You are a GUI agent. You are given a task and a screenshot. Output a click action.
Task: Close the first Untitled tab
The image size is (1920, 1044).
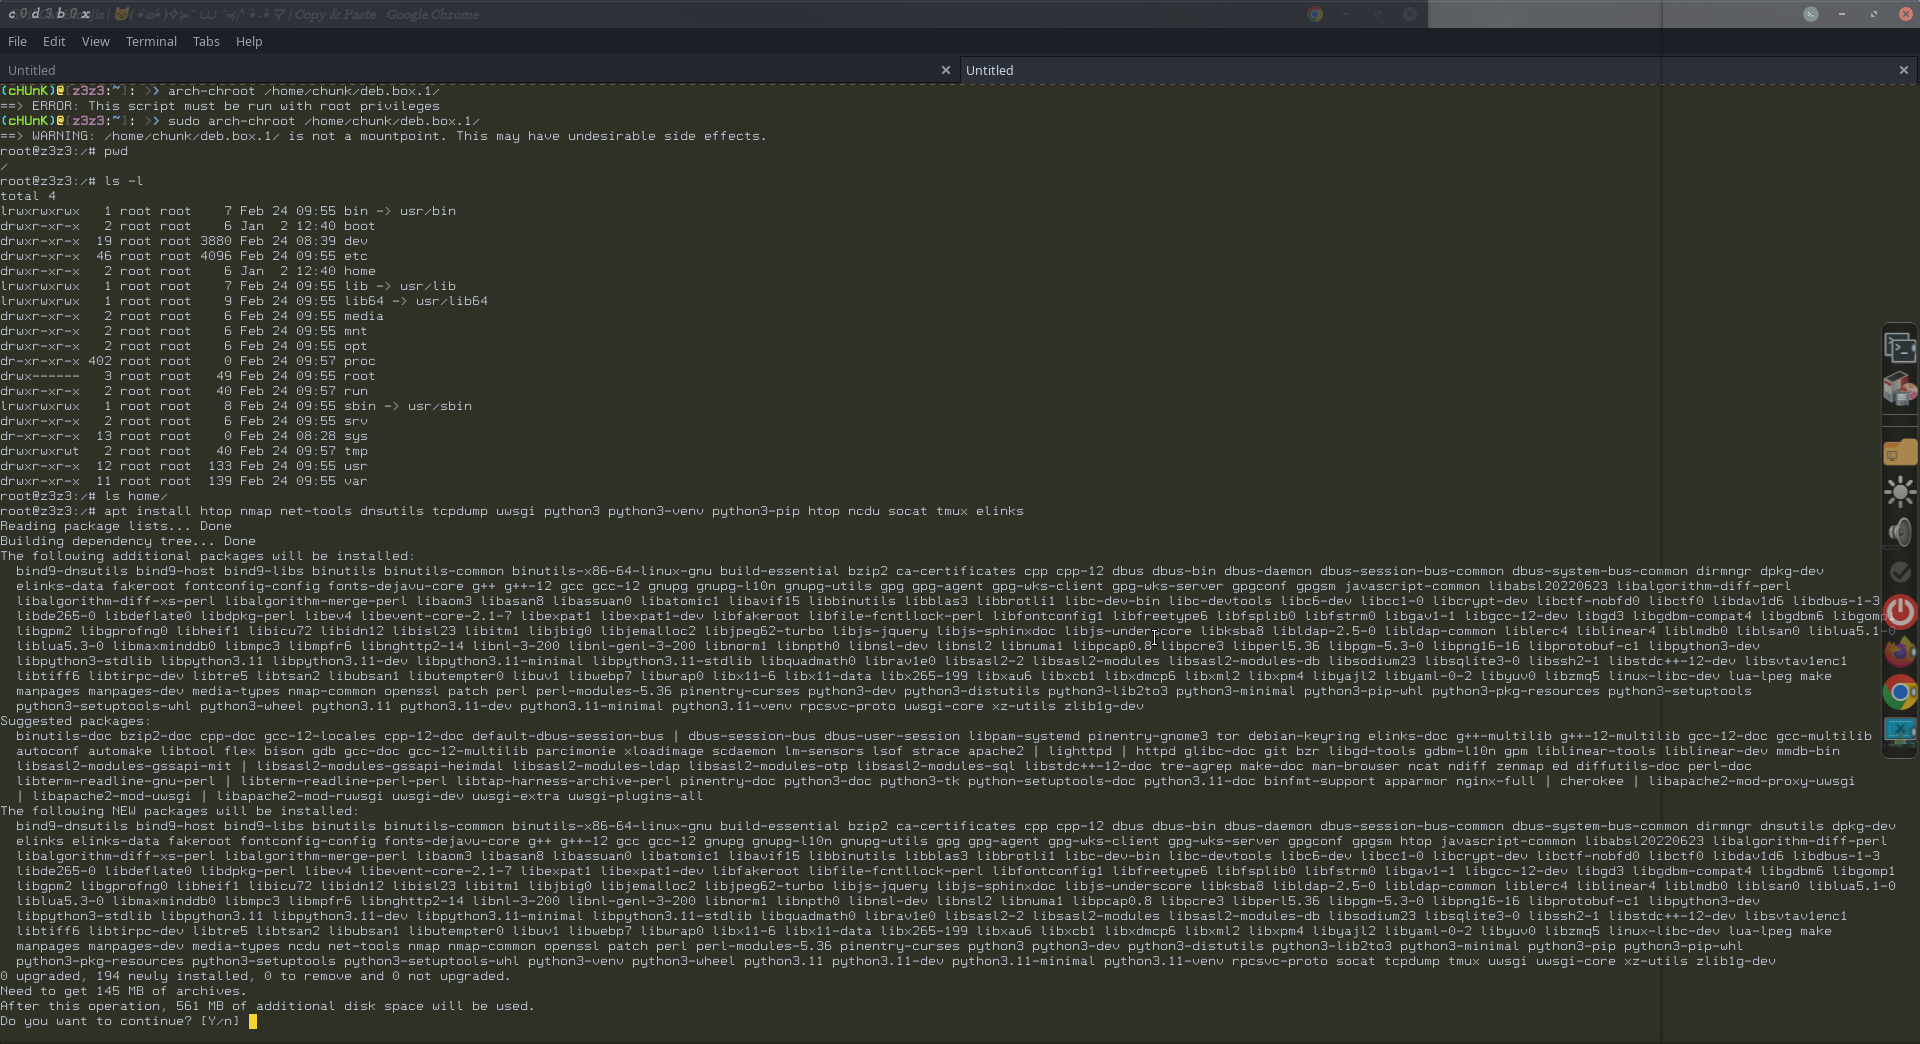945,71
